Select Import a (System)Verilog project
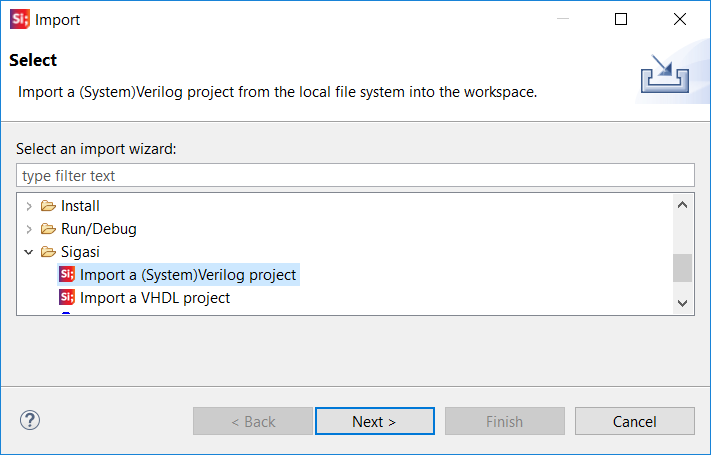Screen dimensions: 711x455 [188, 274]
